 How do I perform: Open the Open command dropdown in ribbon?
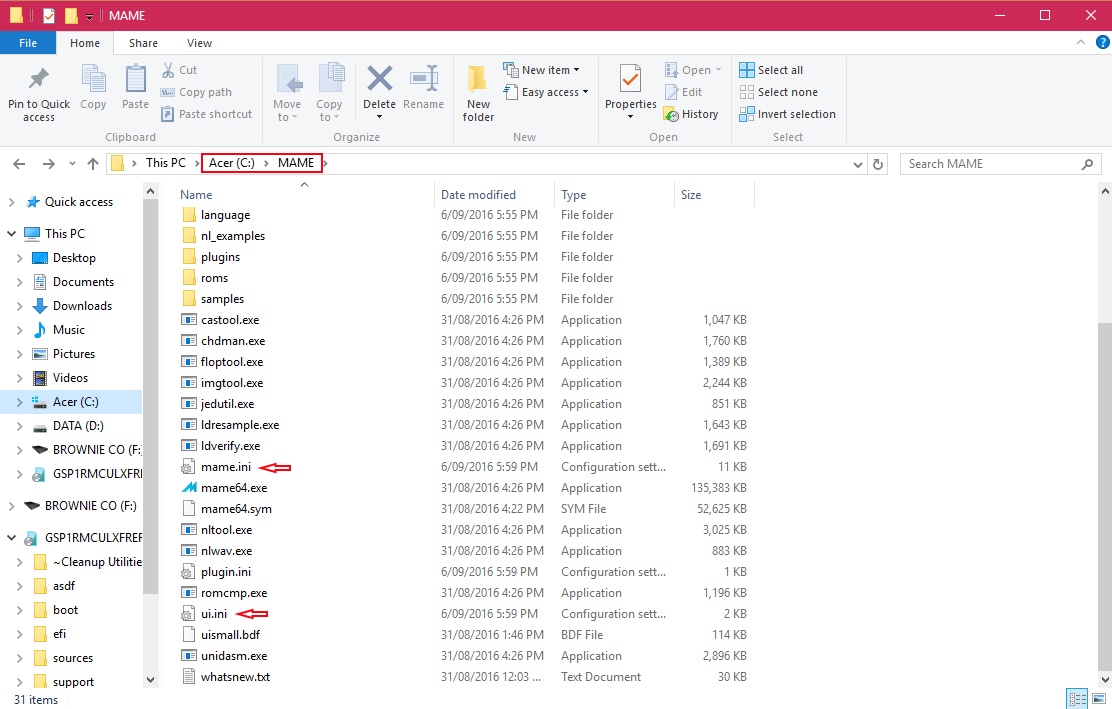[x=718, y=70]
